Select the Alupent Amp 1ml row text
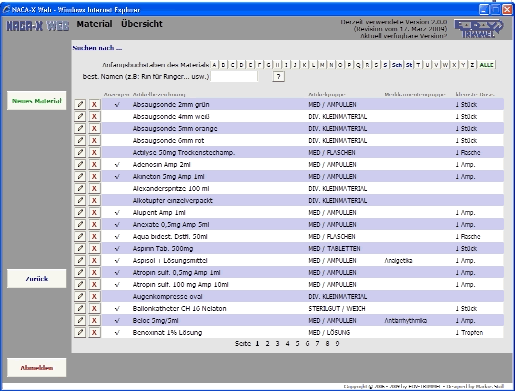Viewport: 515px width, 391px height. coord(159,213)
